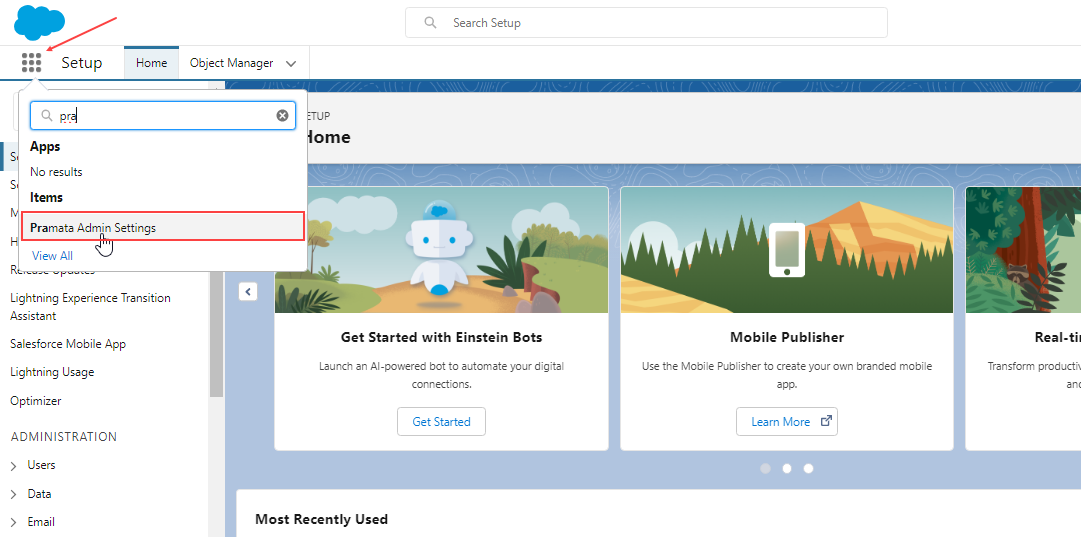
Task: Focus the app launcher search field
Action: coord(163,116)
